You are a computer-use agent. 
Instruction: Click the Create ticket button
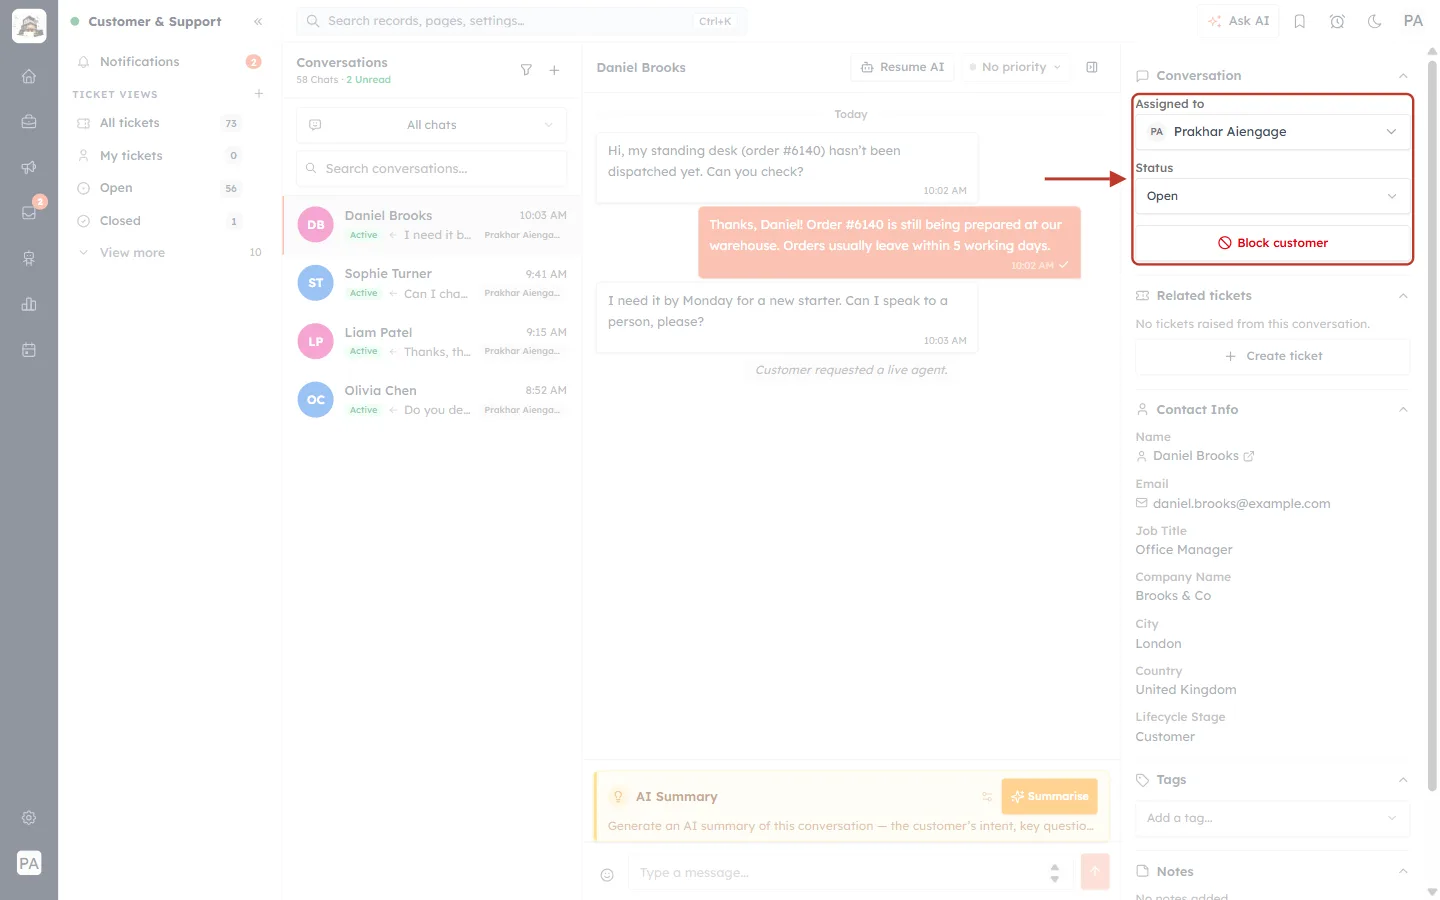(x=1272, y=356)
